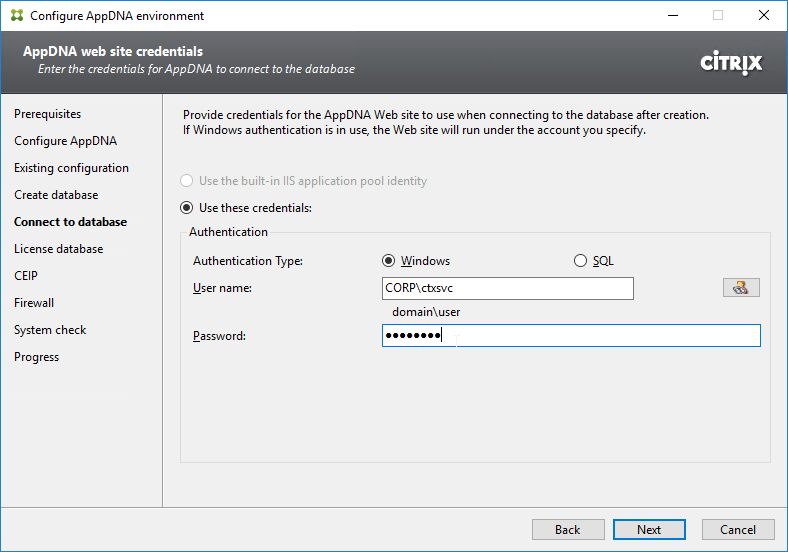Select Windows authentication type

pyautogui.click(x=416, y=261)
